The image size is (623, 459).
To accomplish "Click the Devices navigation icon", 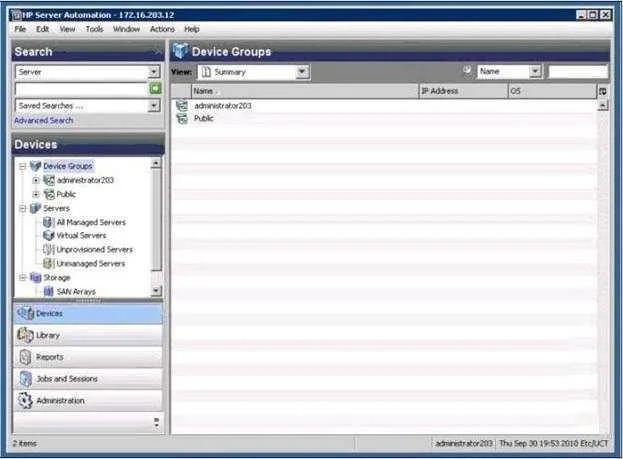I will coord(25,314).
